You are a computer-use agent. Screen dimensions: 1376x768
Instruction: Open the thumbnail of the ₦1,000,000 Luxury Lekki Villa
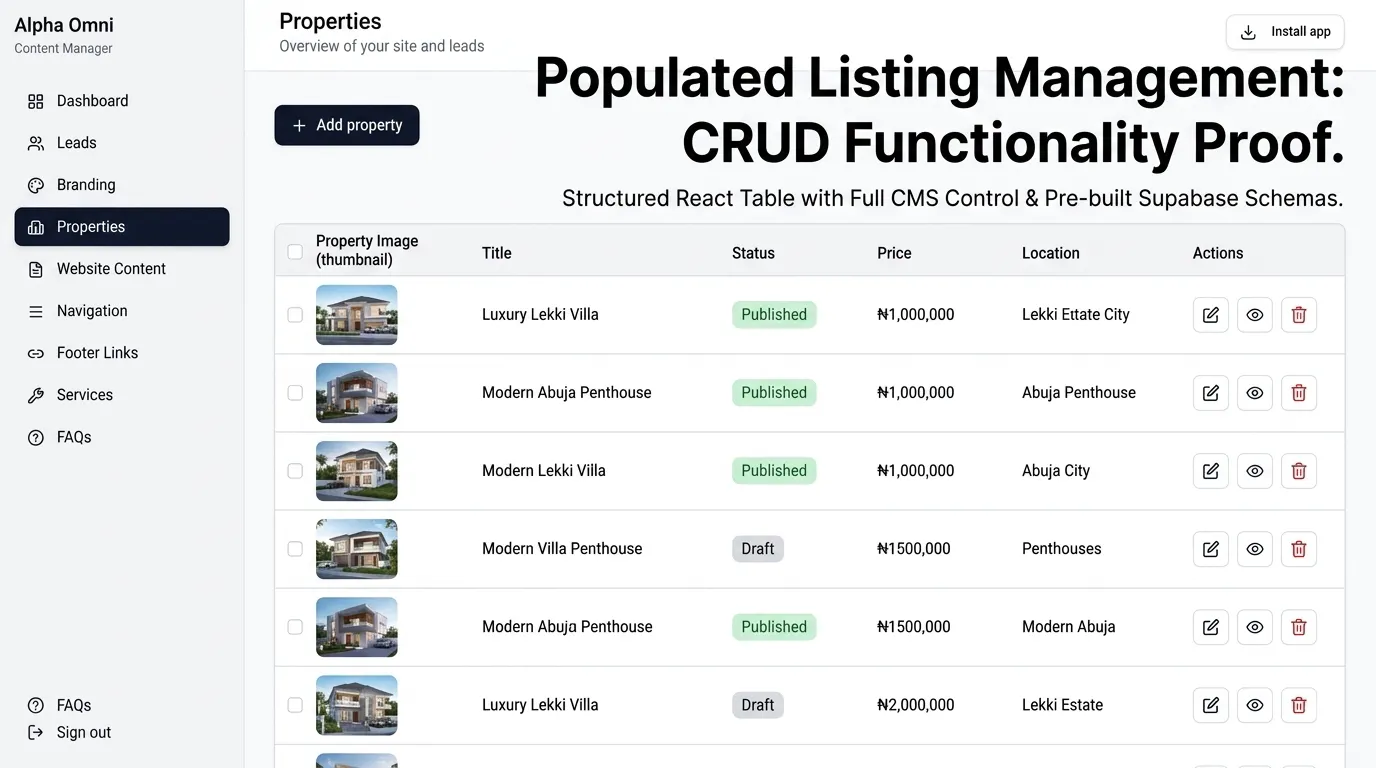tap(357, 315)
